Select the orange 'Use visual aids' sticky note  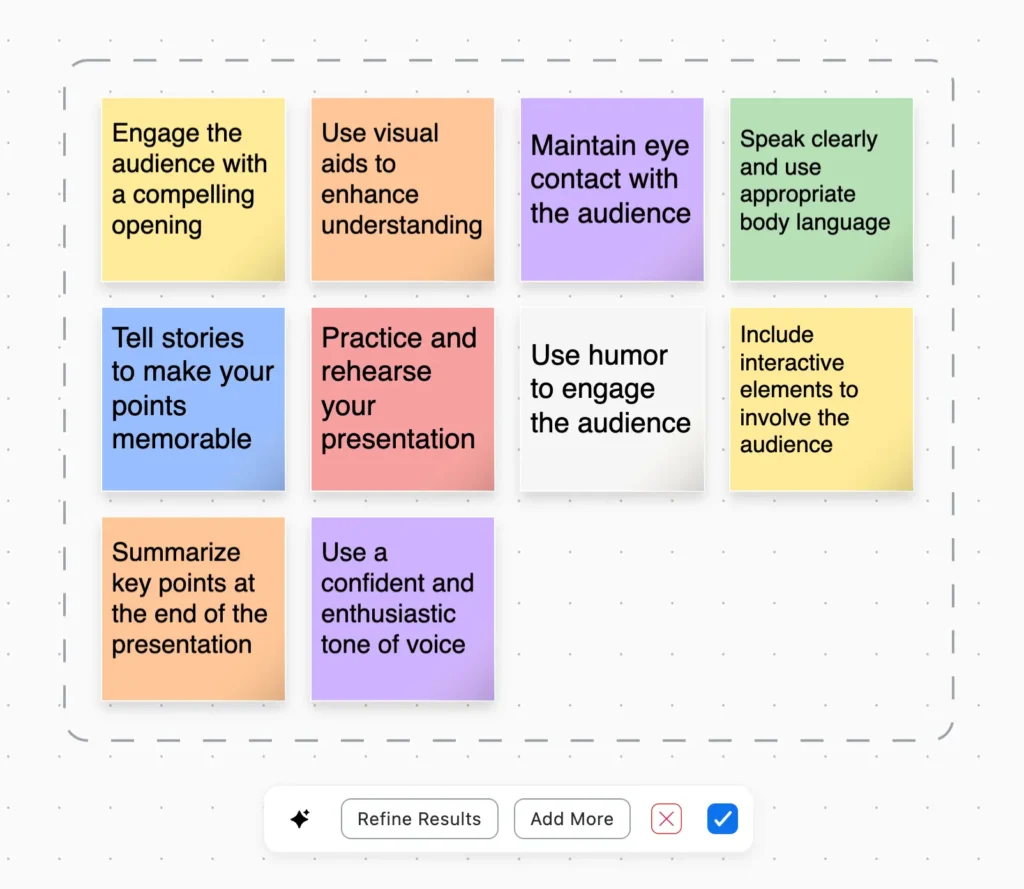click(x=402, y=189)
